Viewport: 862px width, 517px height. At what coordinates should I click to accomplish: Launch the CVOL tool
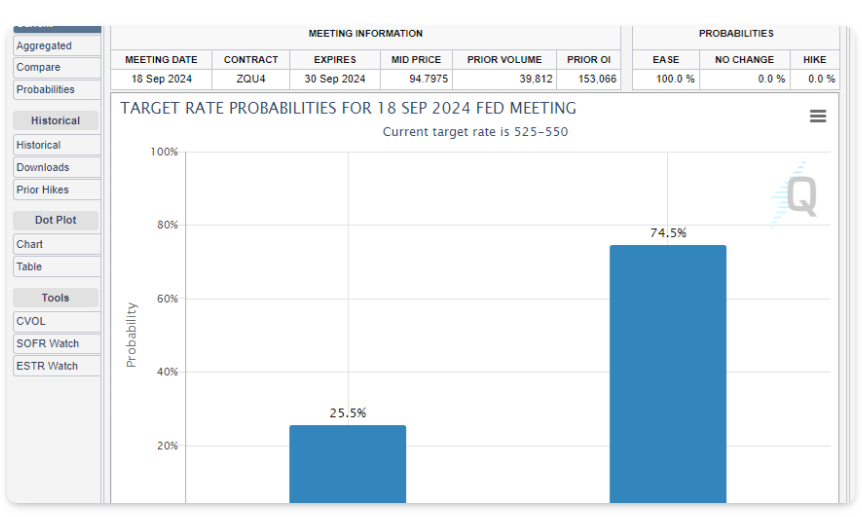[x=56, y=322]
